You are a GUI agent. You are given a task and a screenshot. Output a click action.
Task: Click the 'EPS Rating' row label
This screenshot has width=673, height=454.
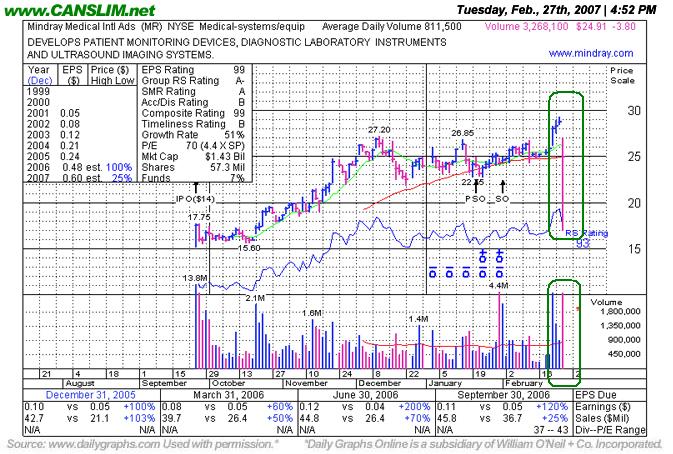click(168, 70)
